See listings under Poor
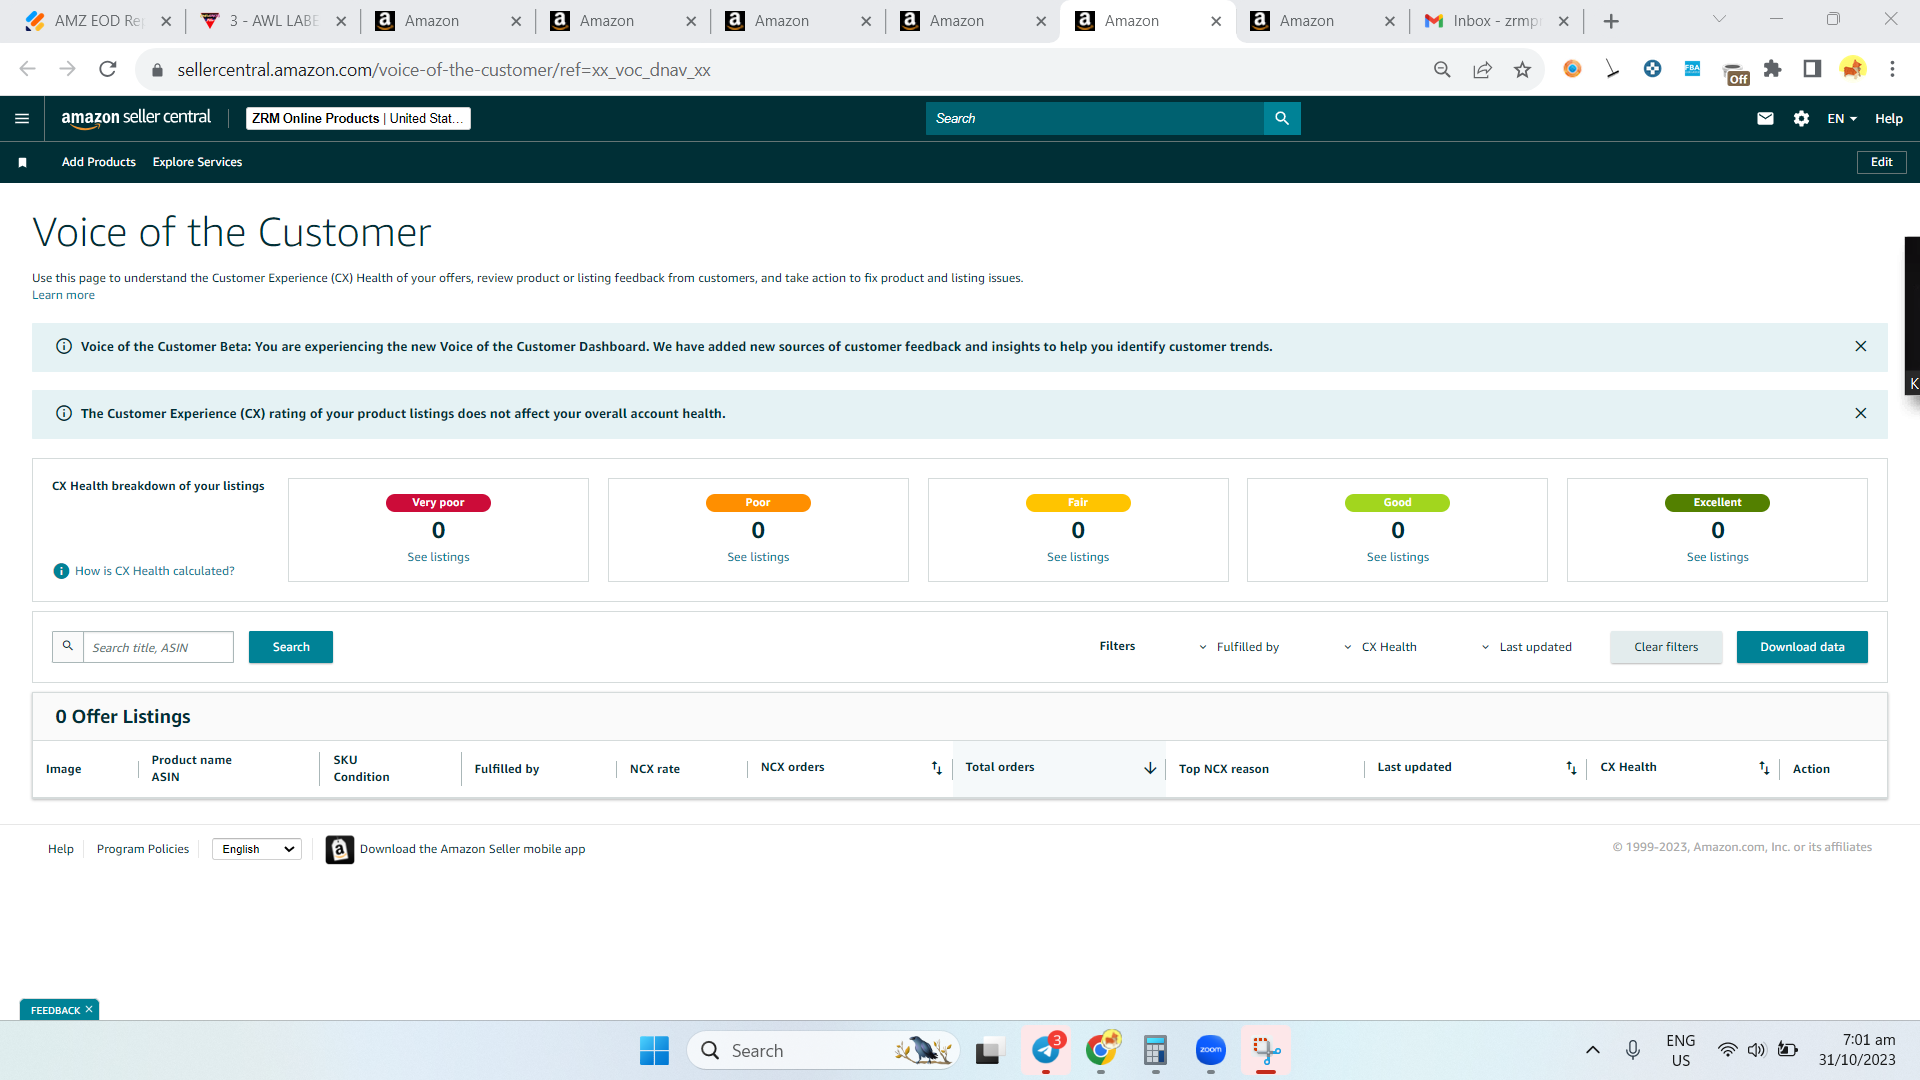Viewport: 1920px width, 1080px height. coord(758,557)
